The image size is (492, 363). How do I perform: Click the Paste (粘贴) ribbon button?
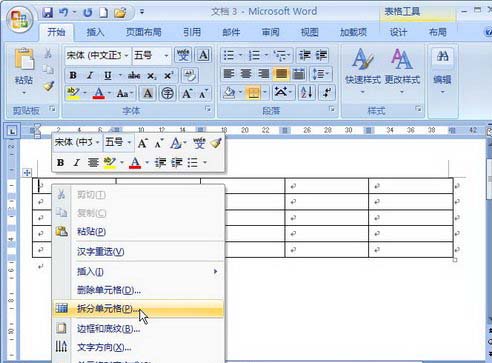pos(24,71)
